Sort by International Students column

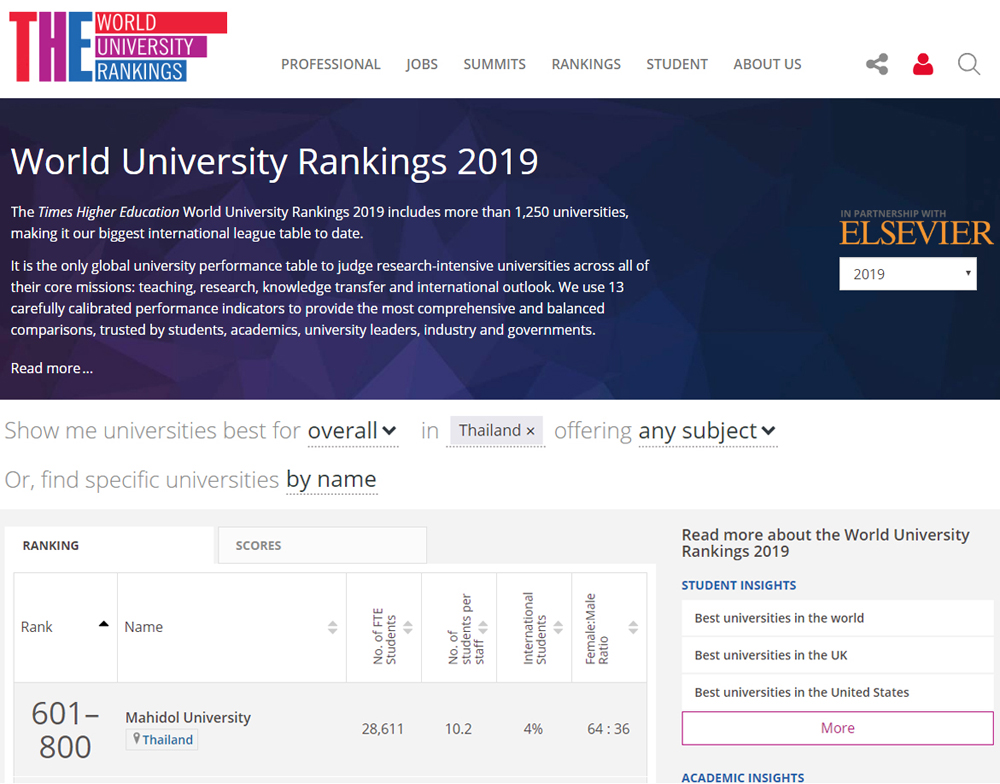(x=558, y=627)
